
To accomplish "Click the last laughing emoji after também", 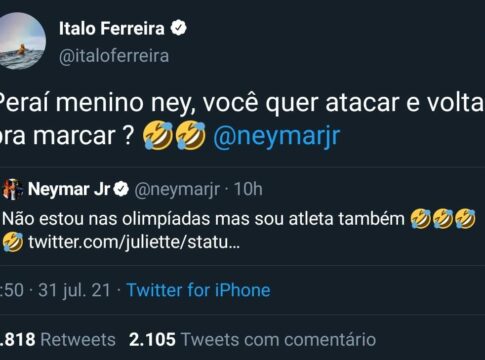I will click(x=465, y=219).
